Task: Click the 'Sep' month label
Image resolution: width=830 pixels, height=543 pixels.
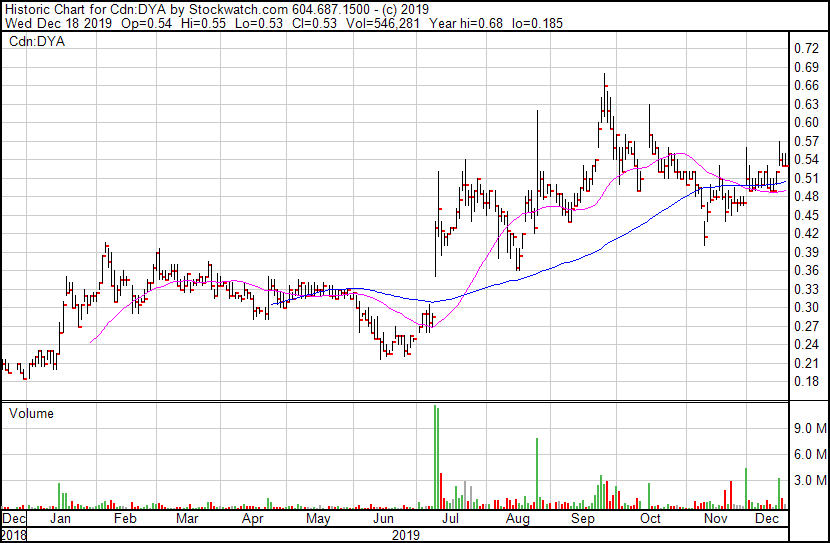Action: [583, 519]
